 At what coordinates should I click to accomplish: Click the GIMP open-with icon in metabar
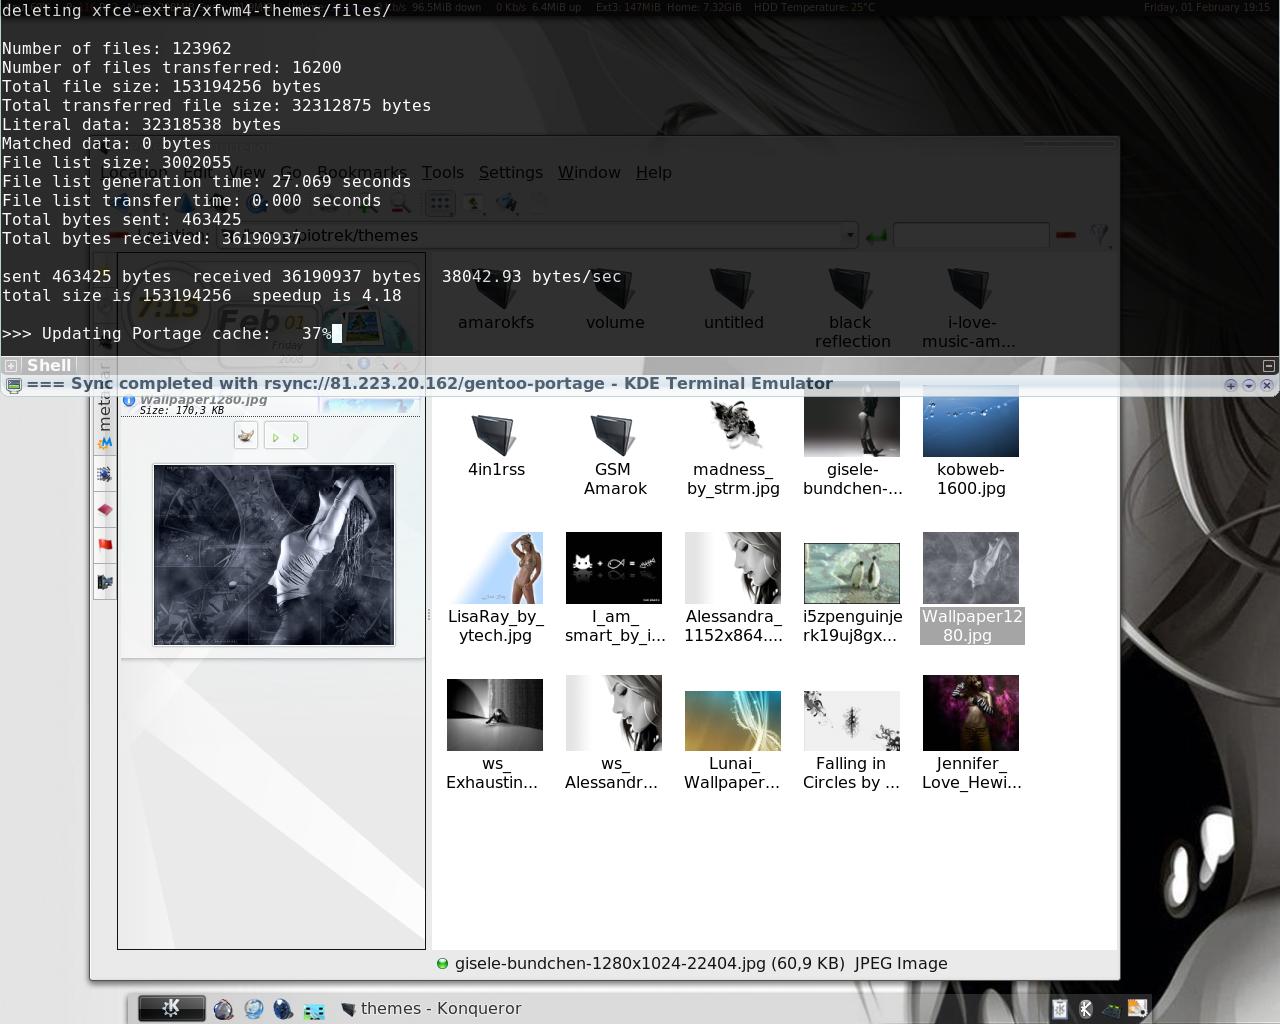[x=246, y=436]
